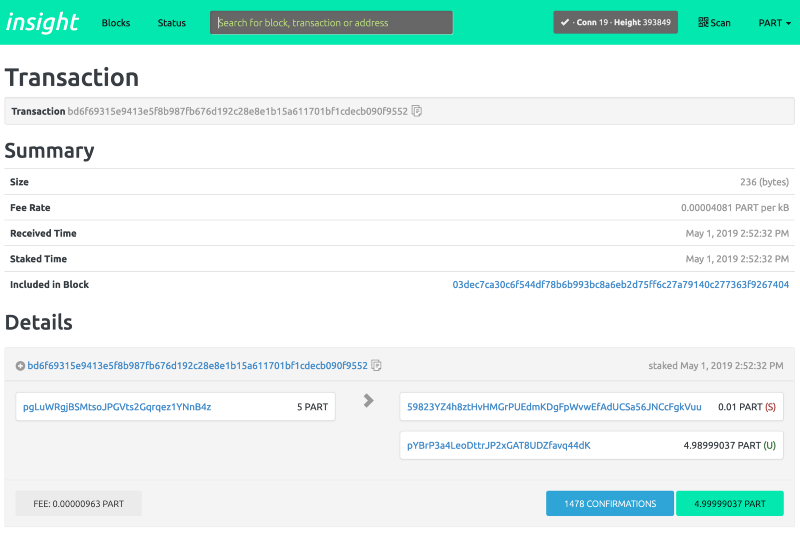
Task: Open the PART currency dropdown
Action: (774, 23)
